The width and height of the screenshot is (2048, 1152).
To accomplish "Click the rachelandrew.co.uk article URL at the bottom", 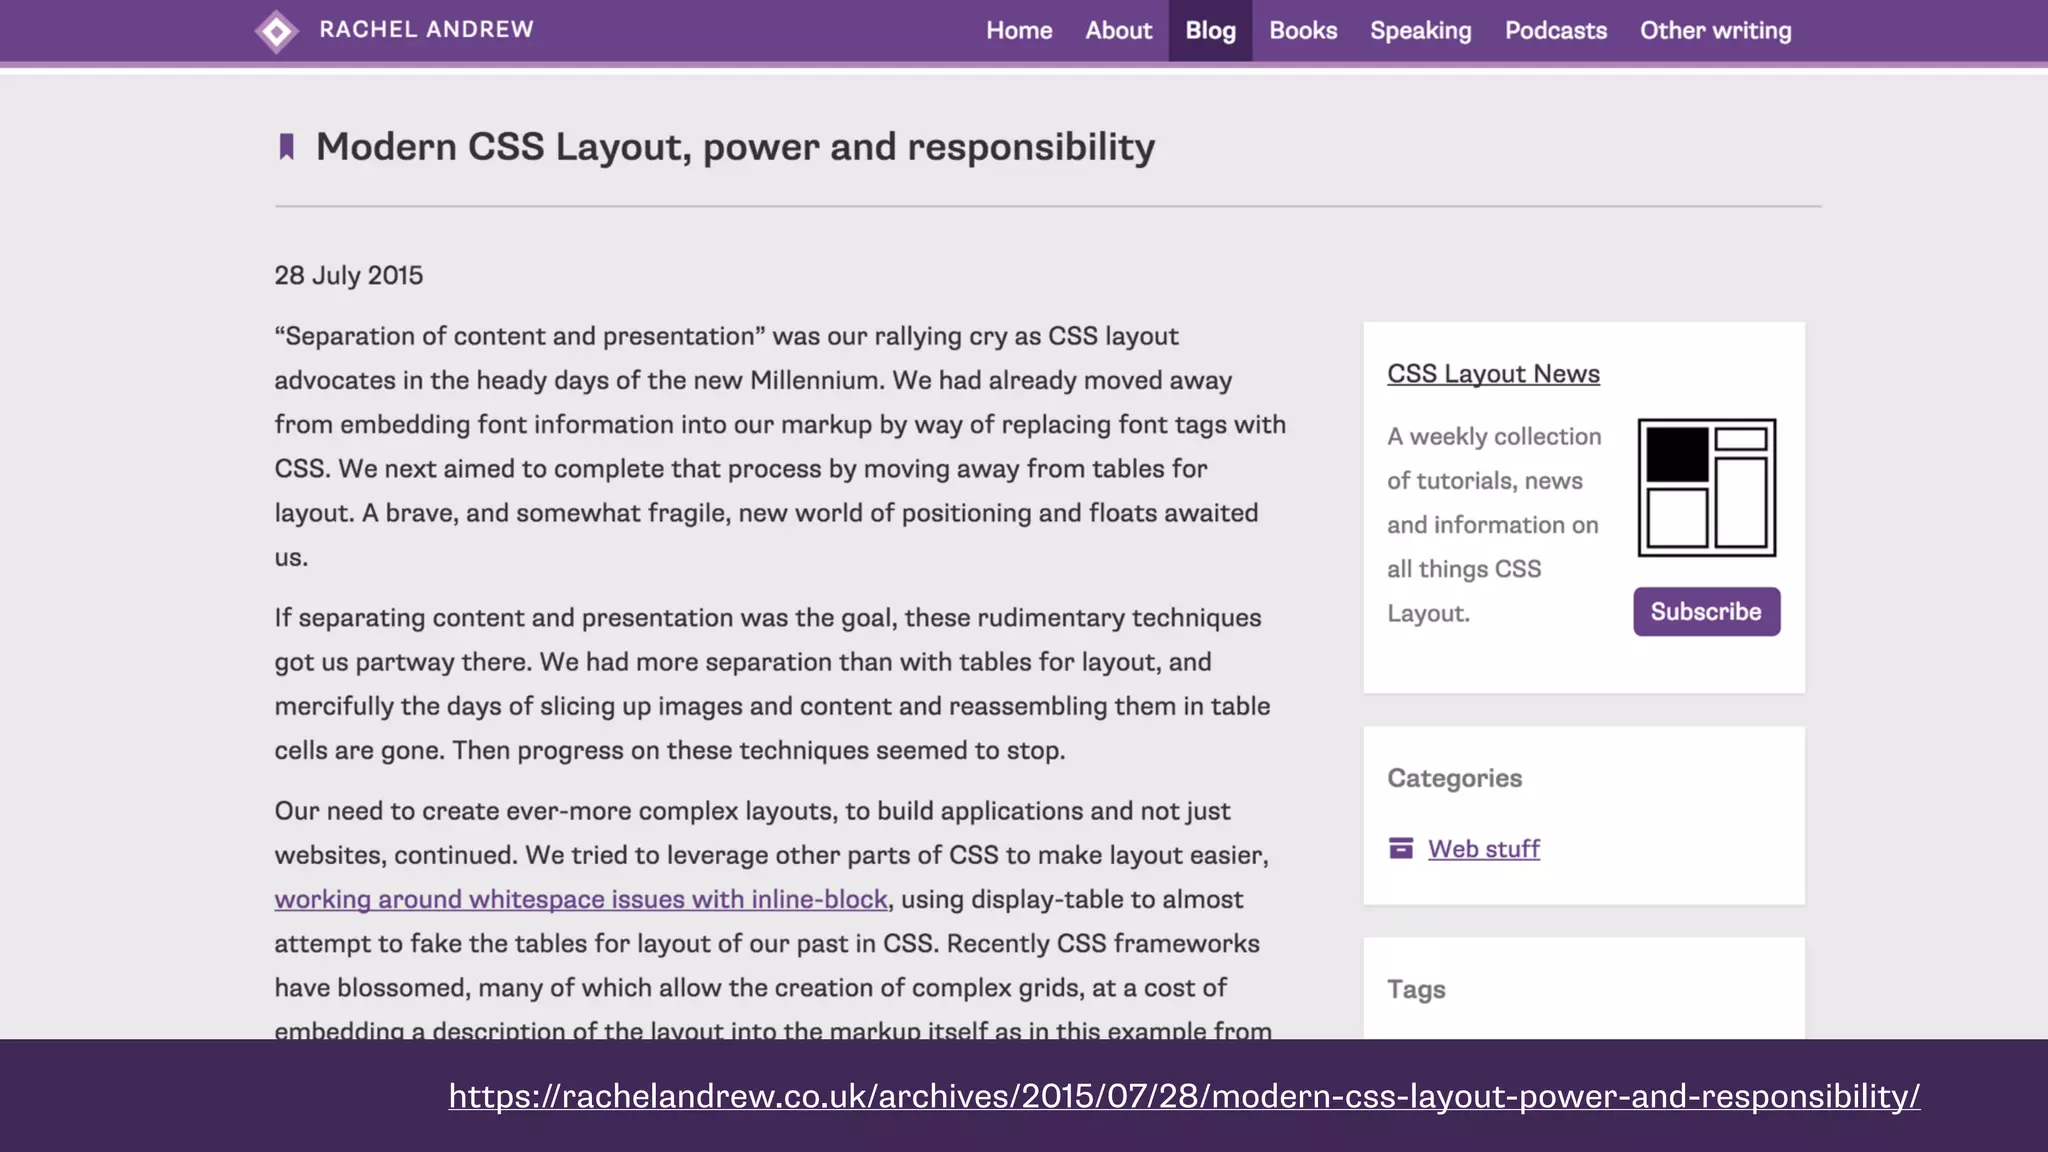I will tap(1184, 1096).
